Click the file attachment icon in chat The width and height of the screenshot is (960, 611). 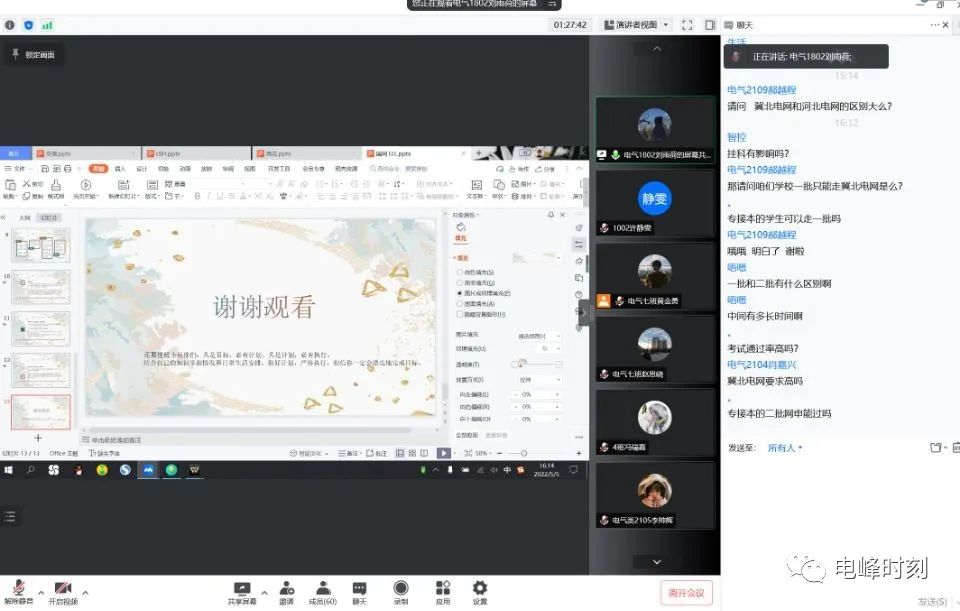[936, 448]
